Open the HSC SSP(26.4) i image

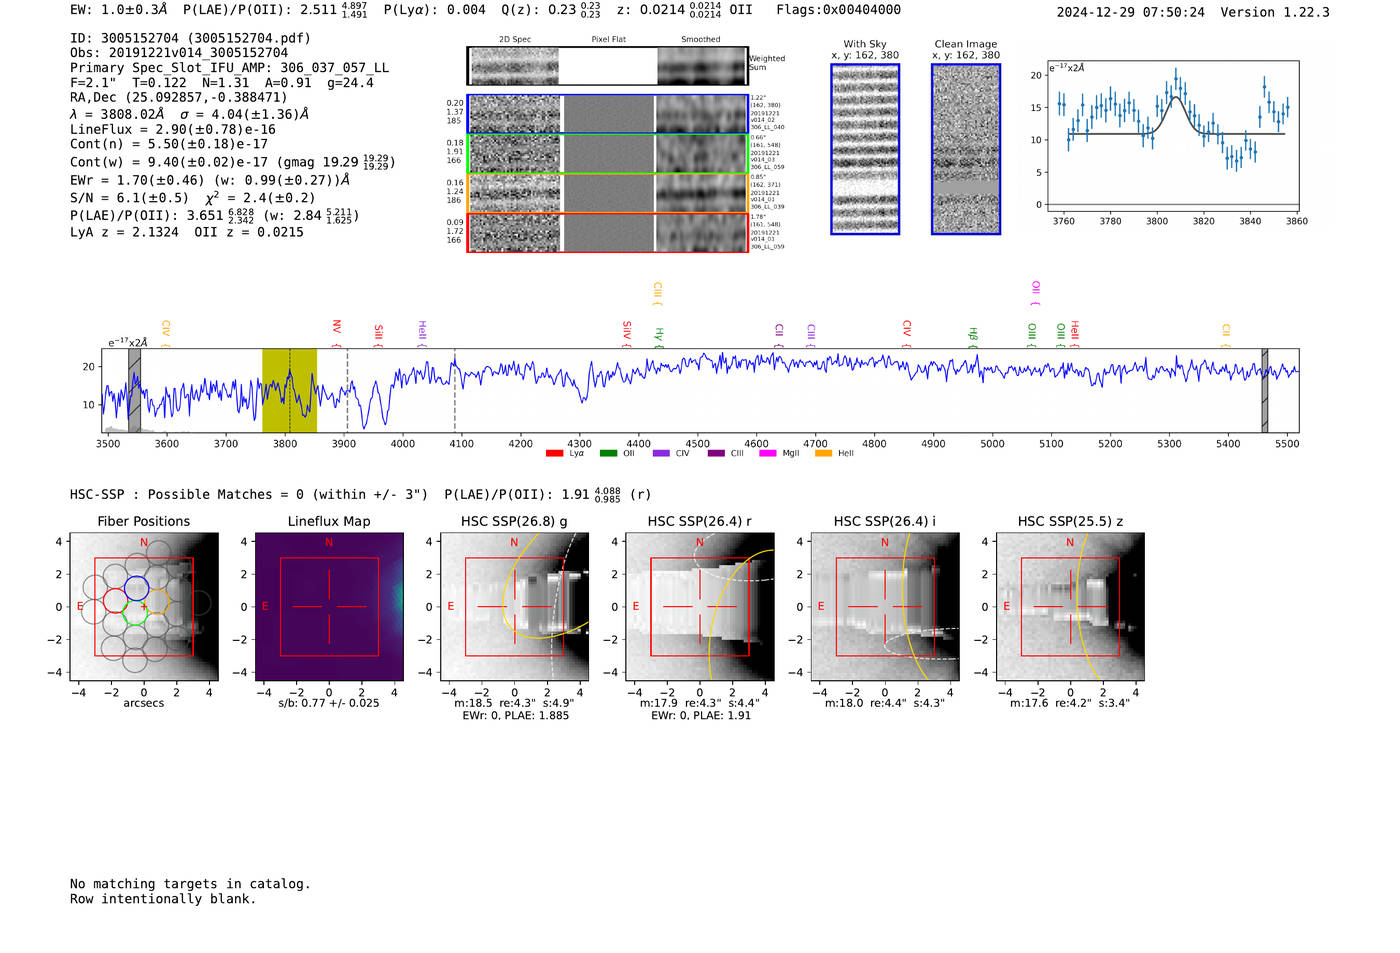coord(885,607)
